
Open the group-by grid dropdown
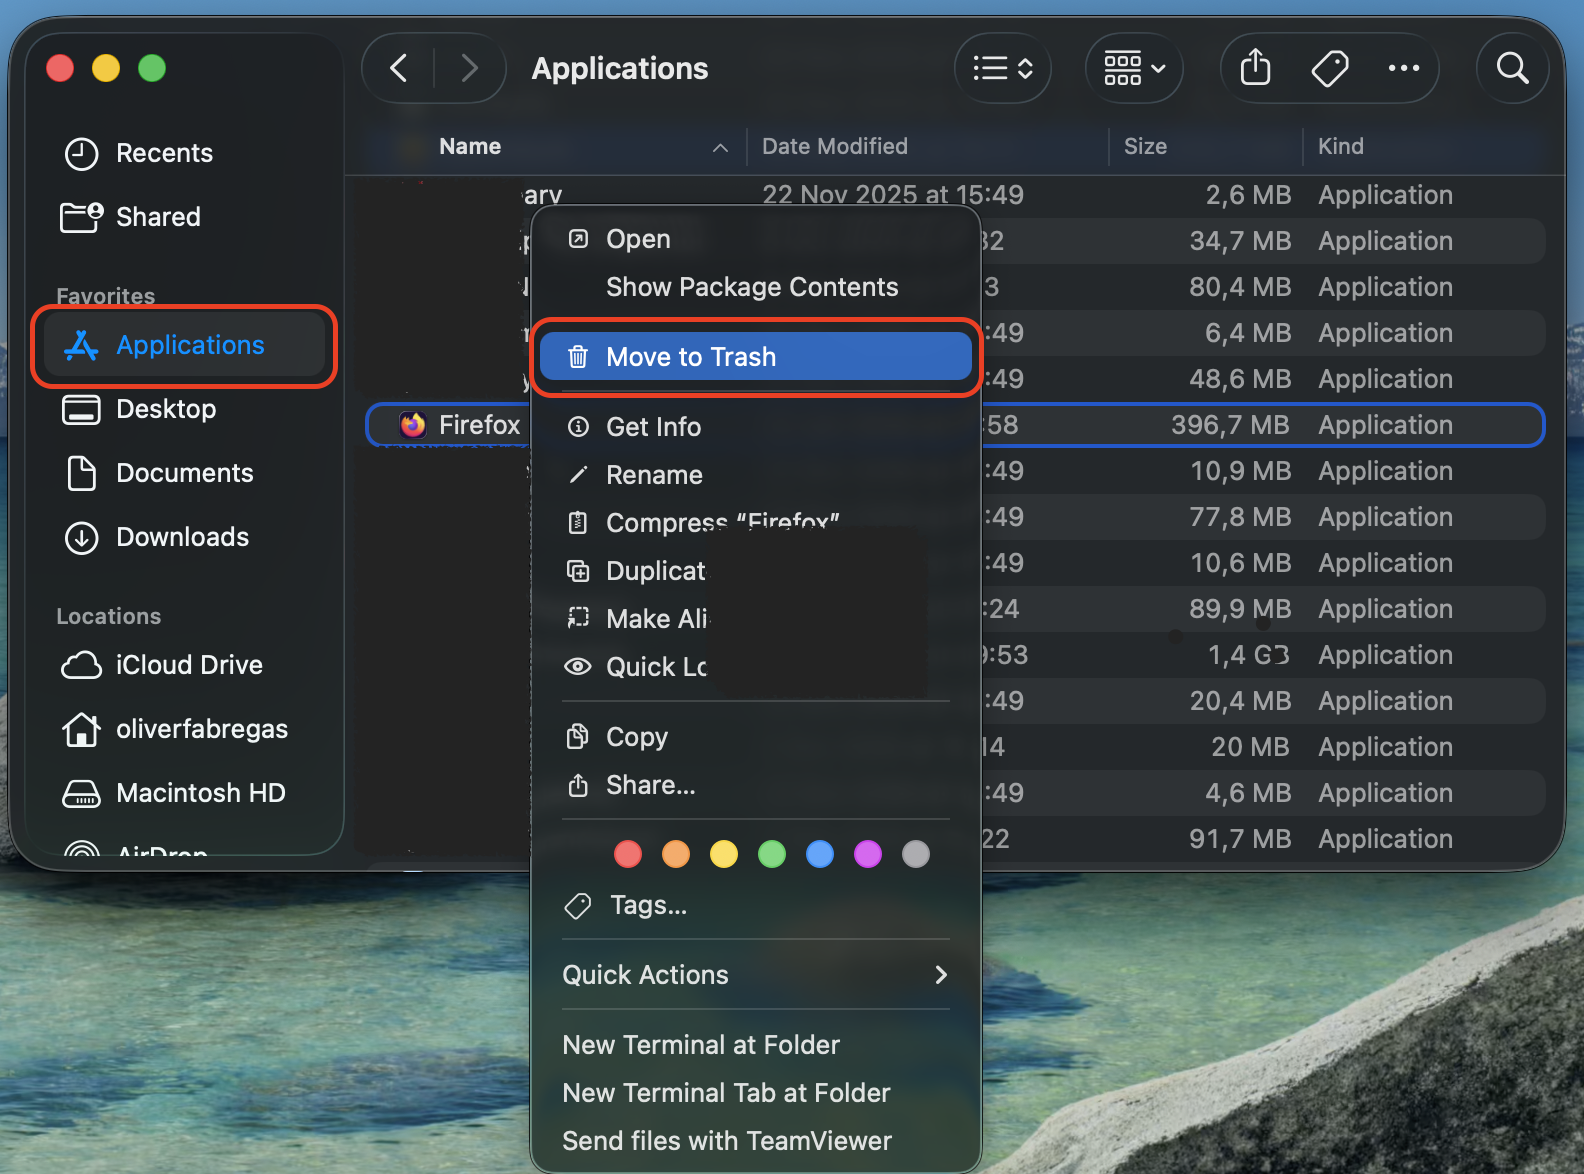1134,68
